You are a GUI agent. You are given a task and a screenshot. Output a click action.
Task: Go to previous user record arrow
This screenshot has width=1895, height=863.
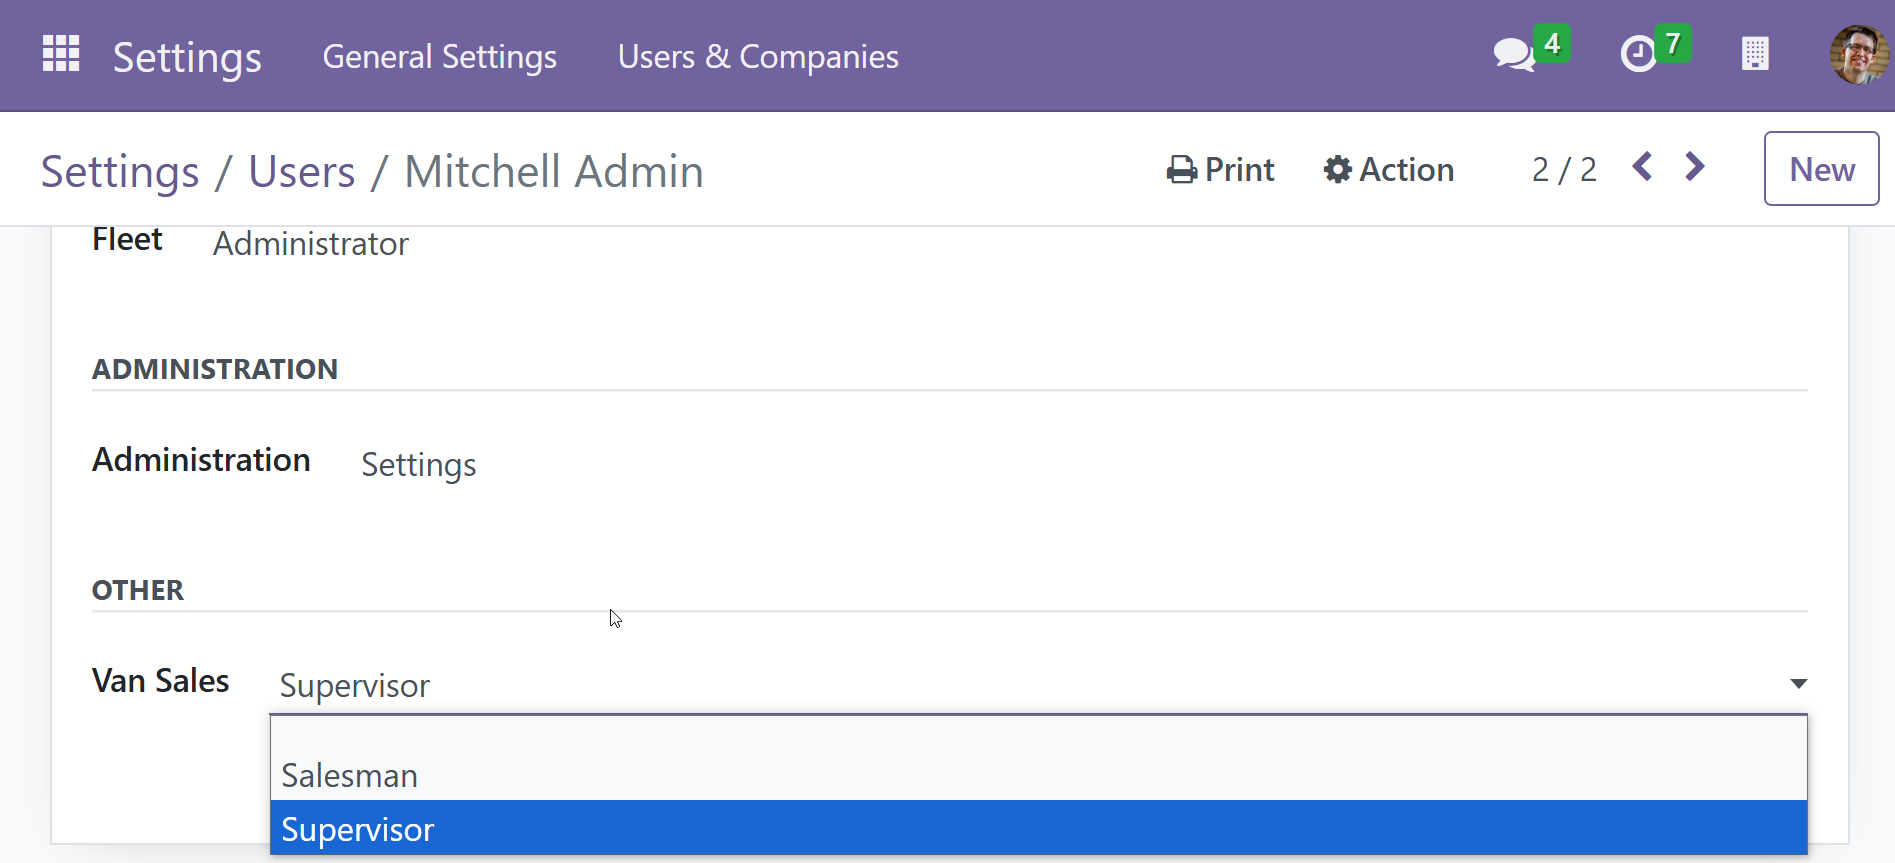[x=1642, y=167]
